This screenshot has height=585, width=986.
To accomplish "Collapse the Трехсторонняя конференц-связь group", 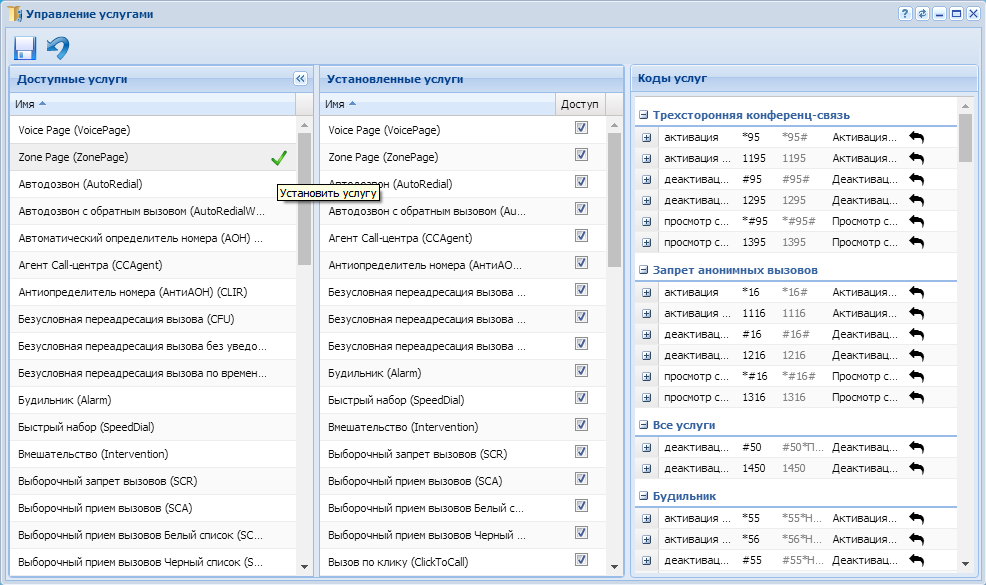I will [x=644, y=115].
